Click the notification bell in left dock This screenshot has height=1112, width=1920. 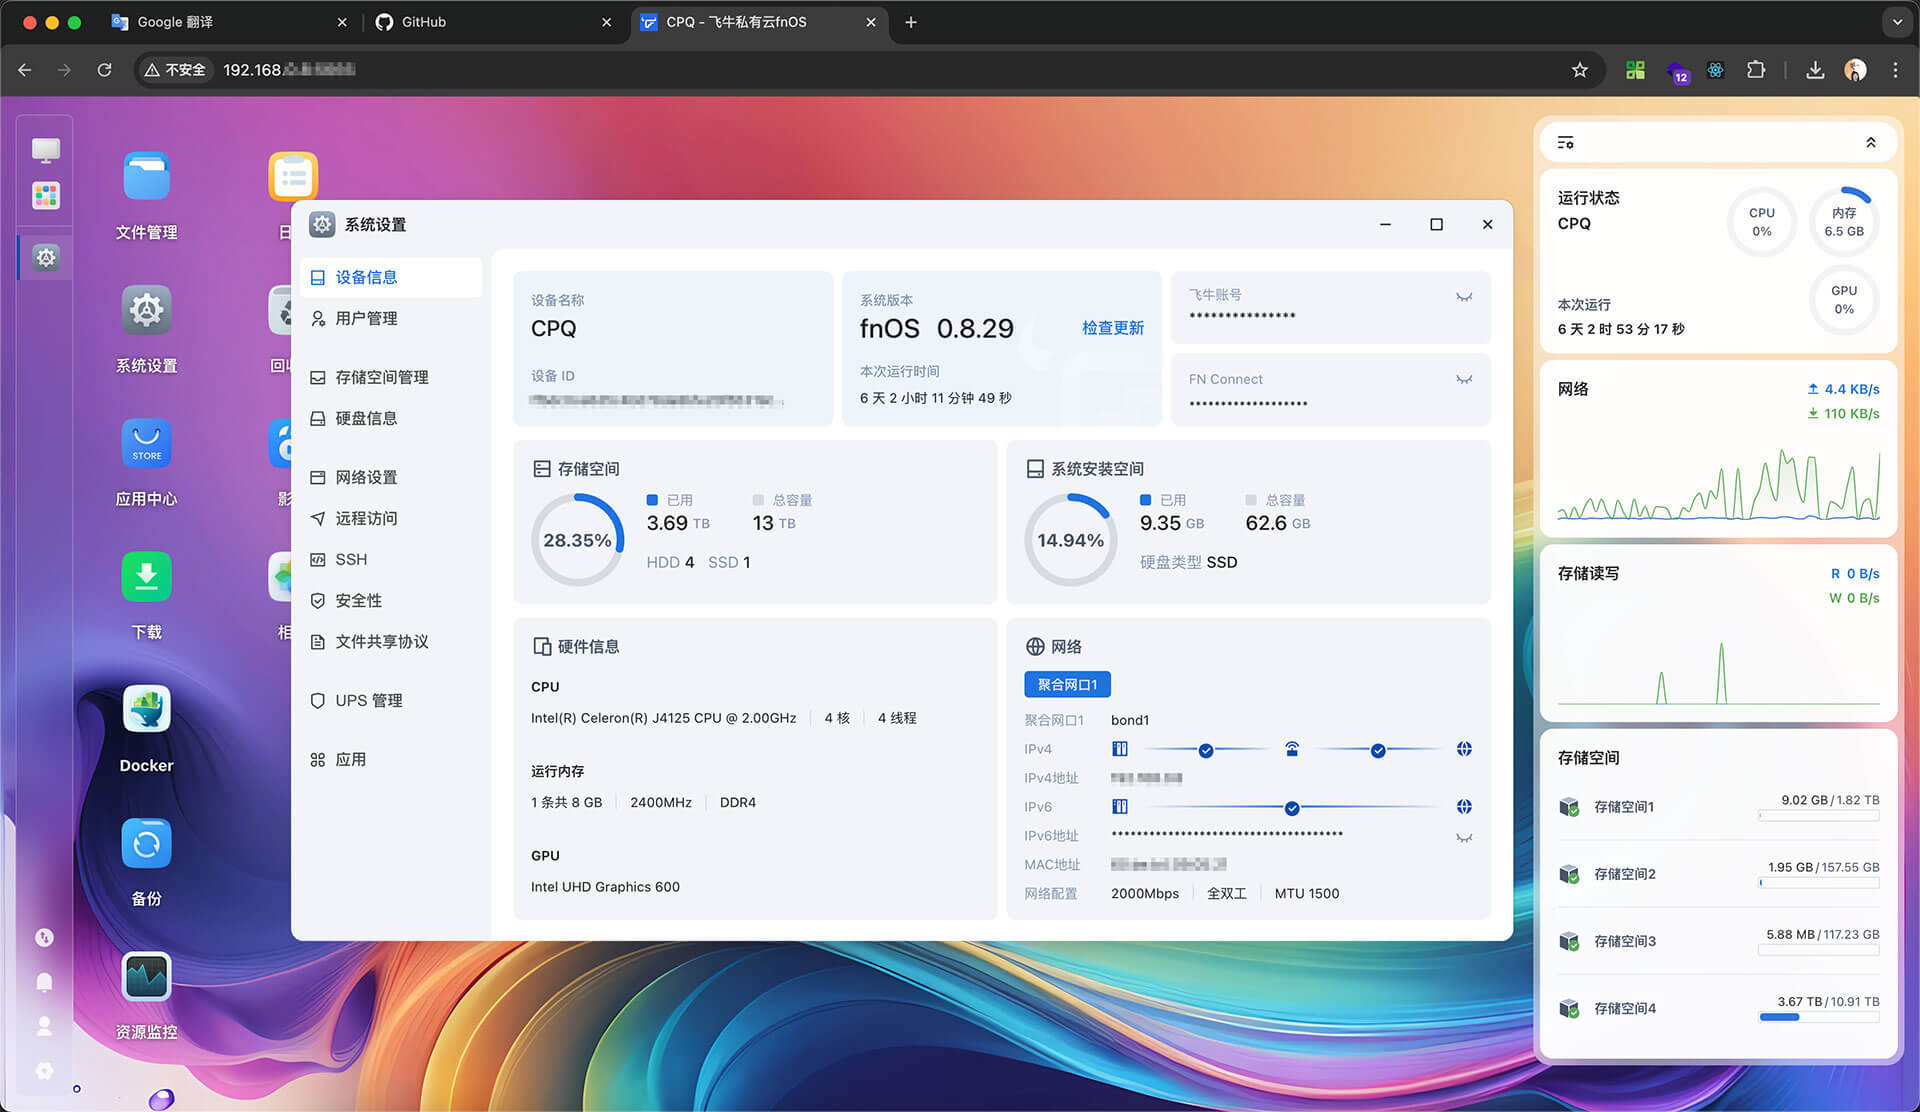tap(44, 981)
